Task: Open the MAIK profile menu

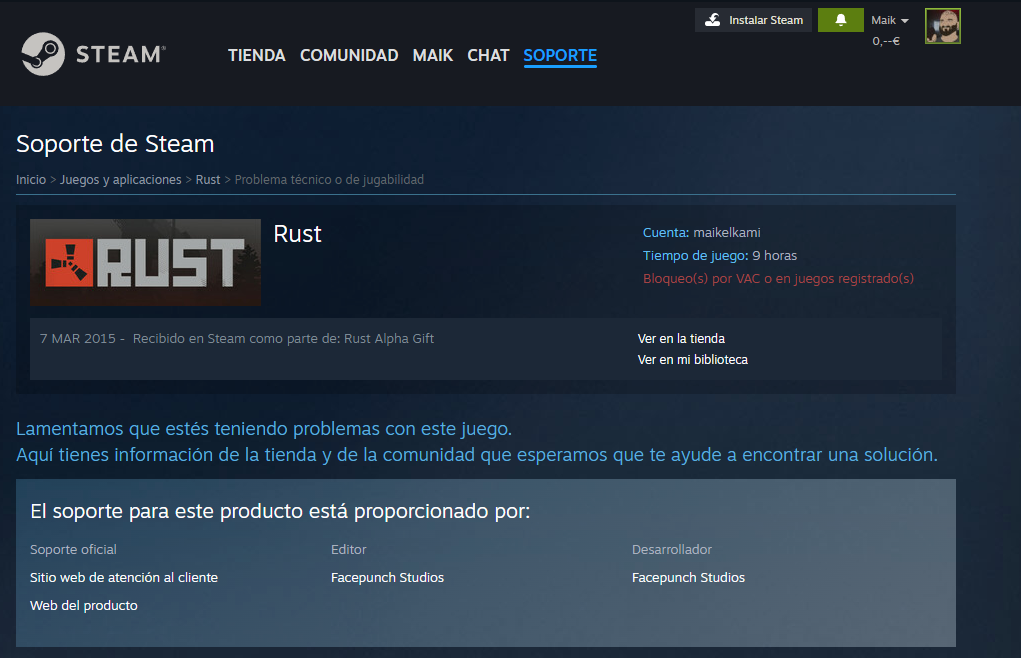Action: click(x=432, y=55)
